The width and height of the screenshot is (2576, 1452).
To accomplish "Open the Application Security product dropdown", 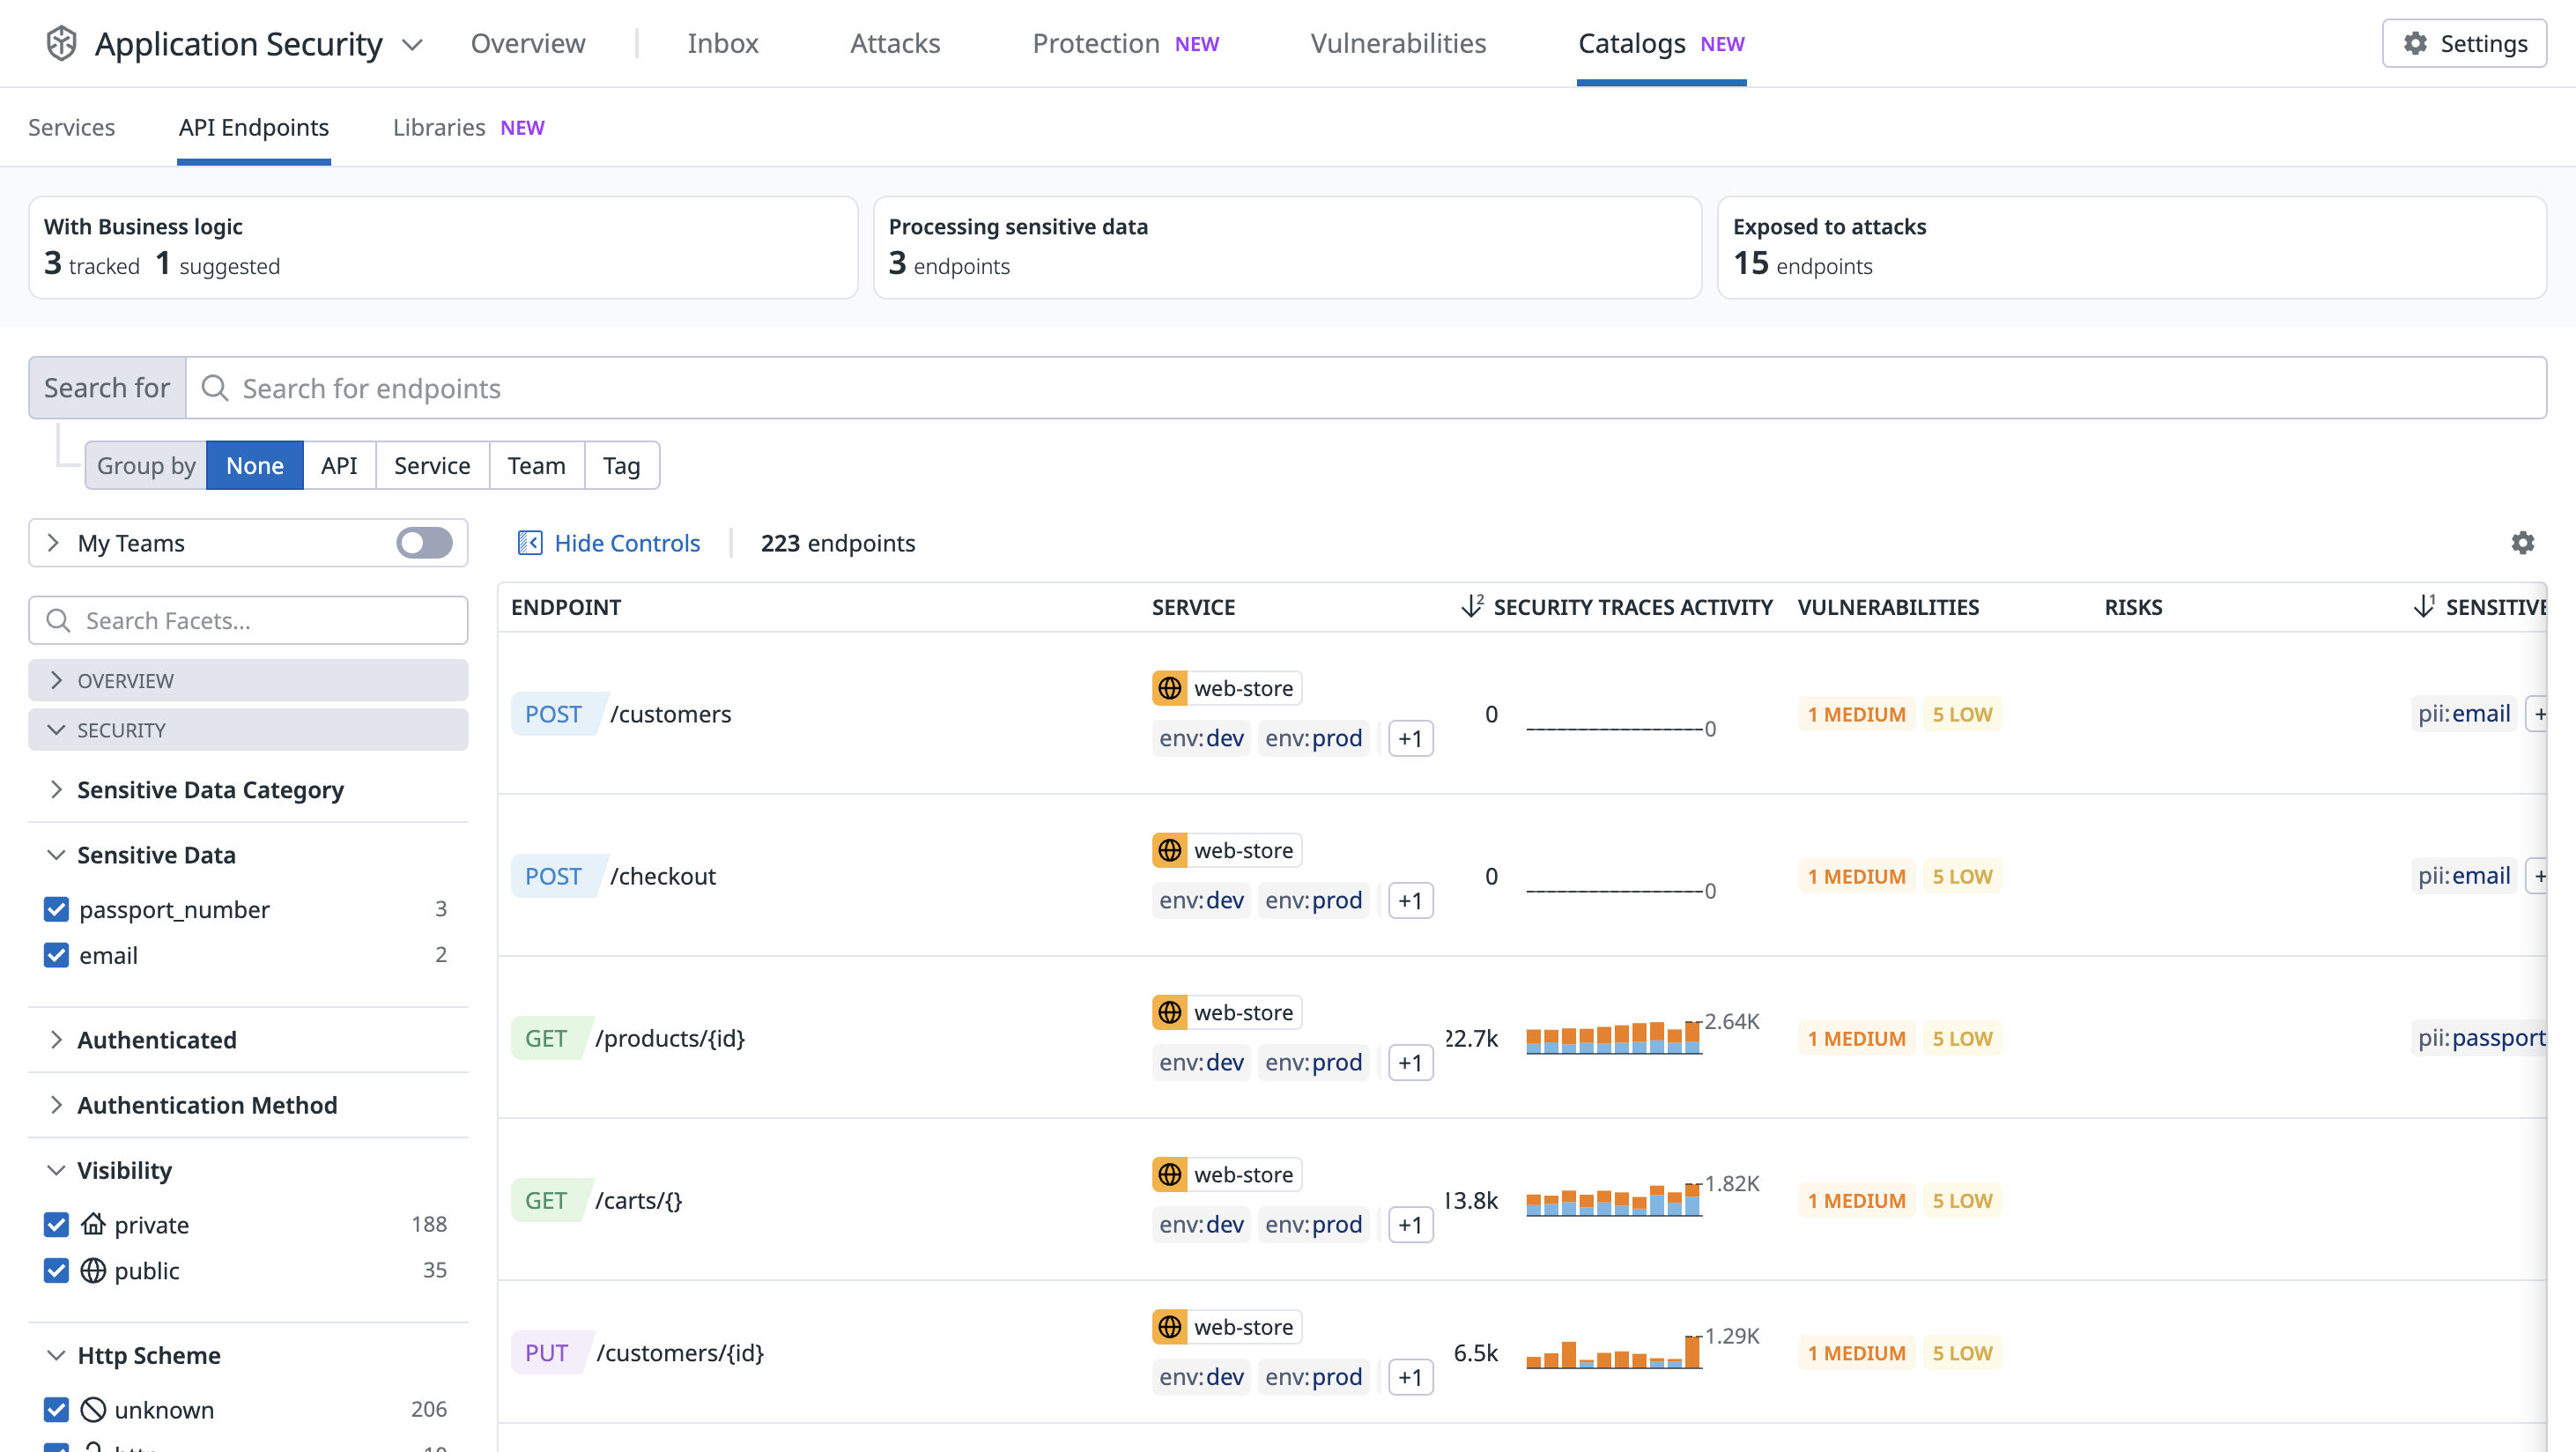I will point(413,44).
